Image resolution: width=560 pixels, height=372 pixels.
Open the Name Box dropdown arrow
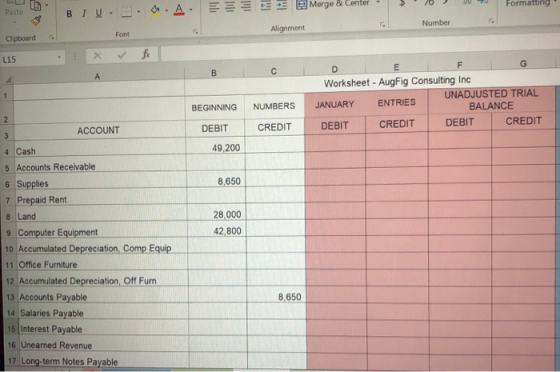point(59,57)
